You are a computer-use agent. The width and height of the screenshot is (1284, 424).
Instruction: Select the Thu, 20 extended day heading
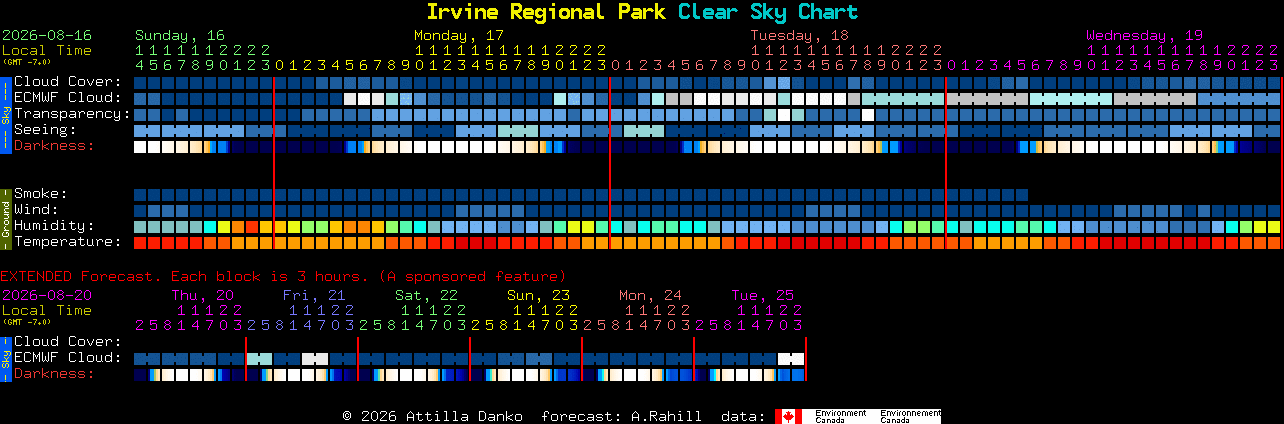click(202, 295)
